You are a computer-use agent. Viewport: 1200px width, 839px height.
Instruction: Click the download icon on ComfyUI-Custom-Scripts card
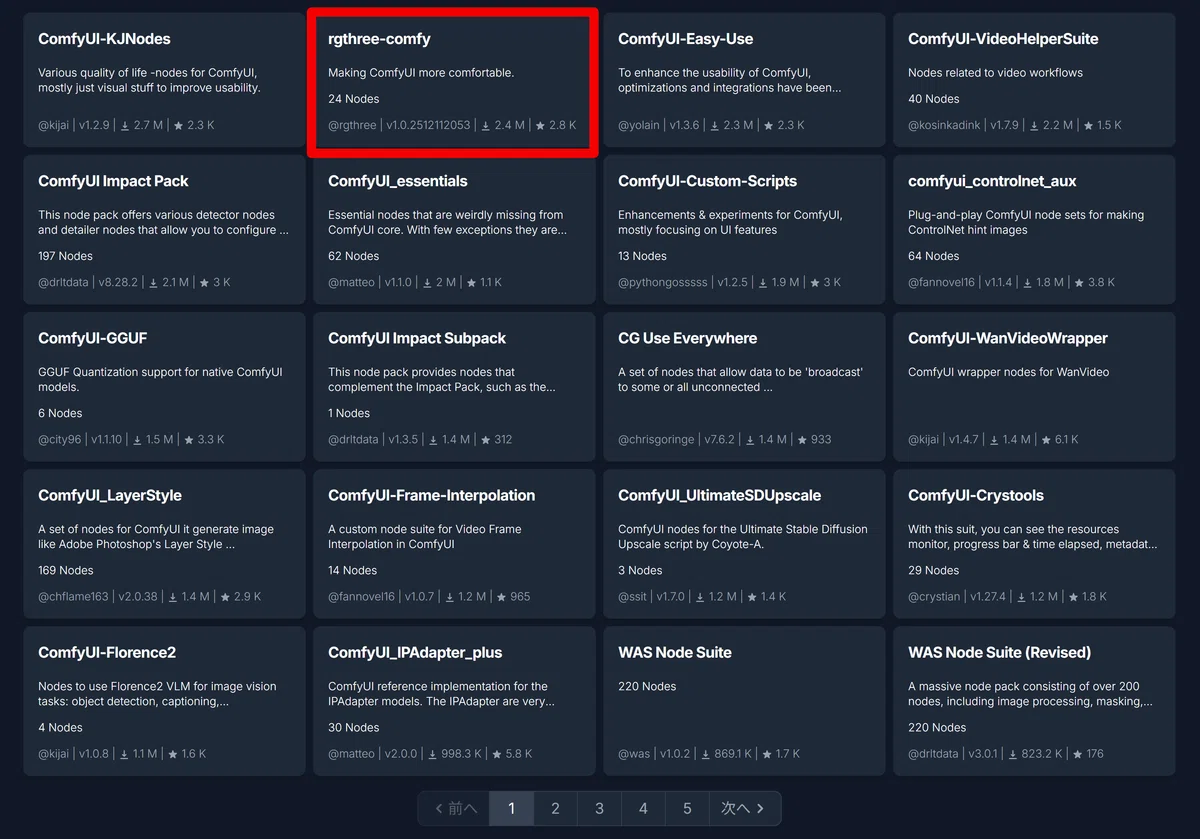[763, 283]
